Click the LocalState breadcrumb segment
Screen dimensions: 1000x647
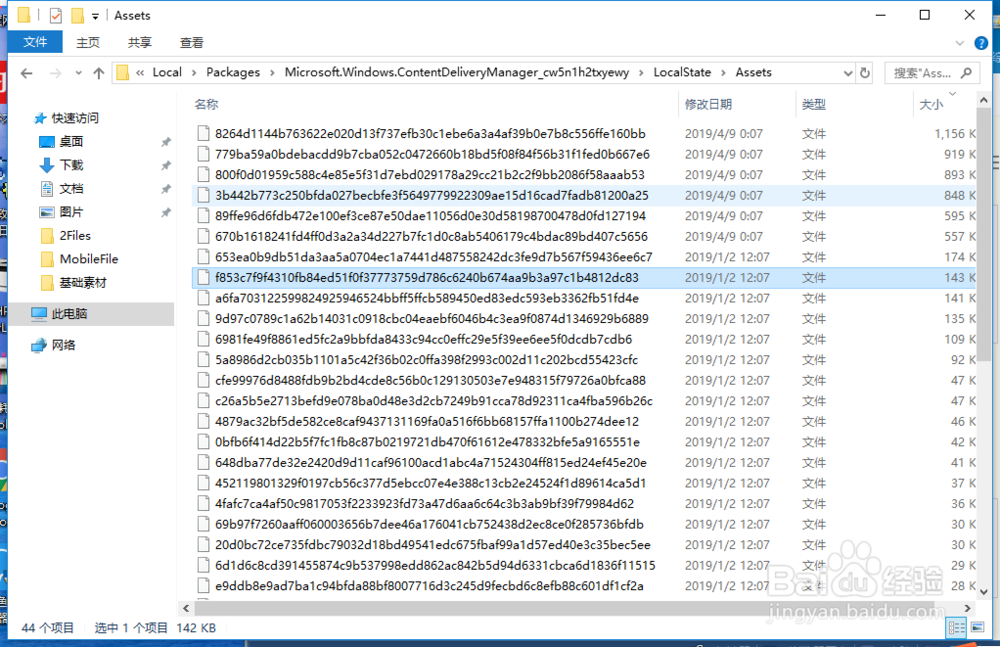682,72
